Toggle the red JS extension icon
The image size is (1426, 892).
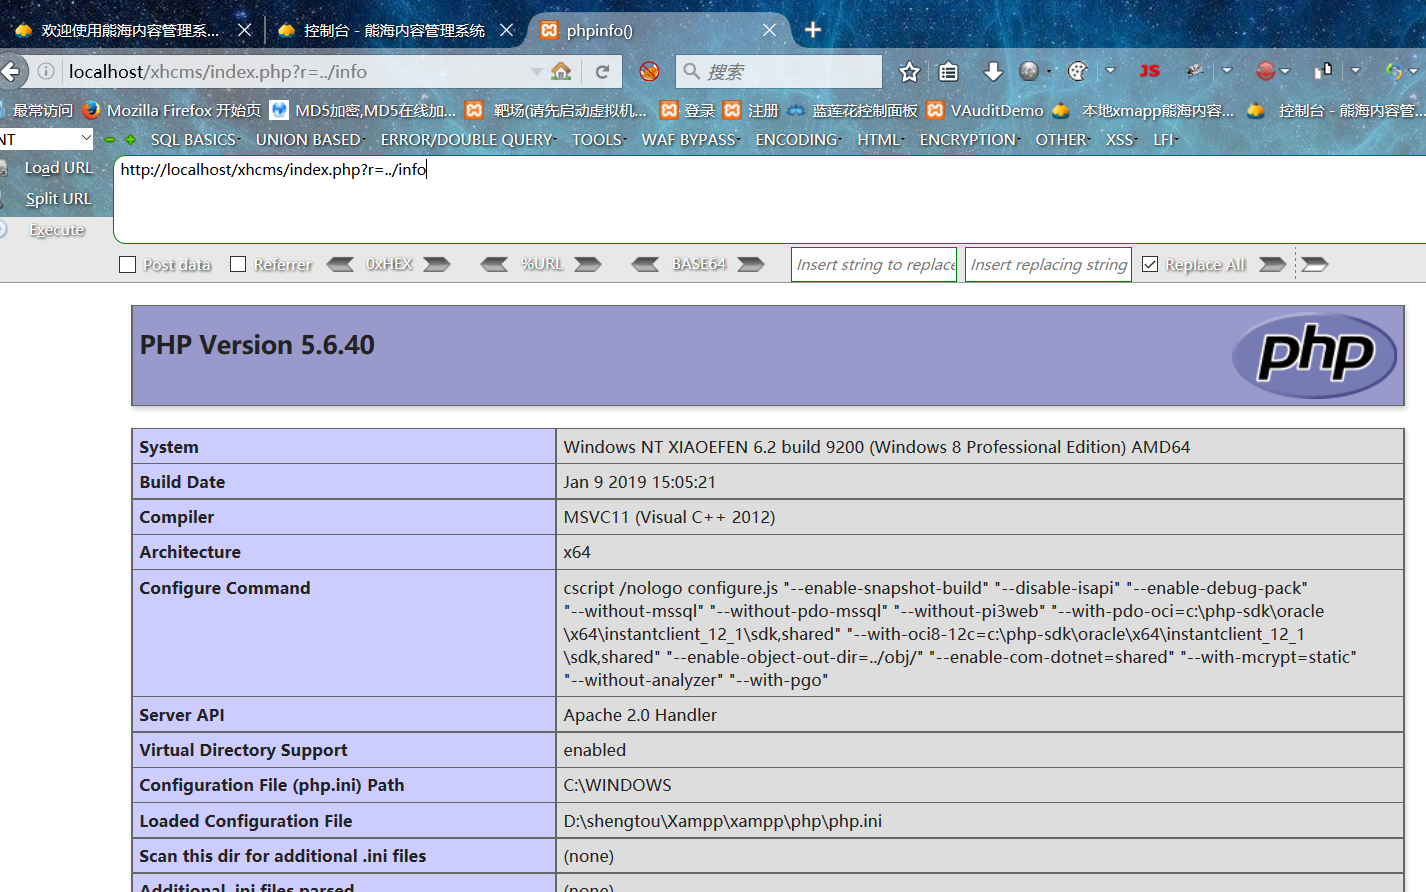pos(1150,71)
